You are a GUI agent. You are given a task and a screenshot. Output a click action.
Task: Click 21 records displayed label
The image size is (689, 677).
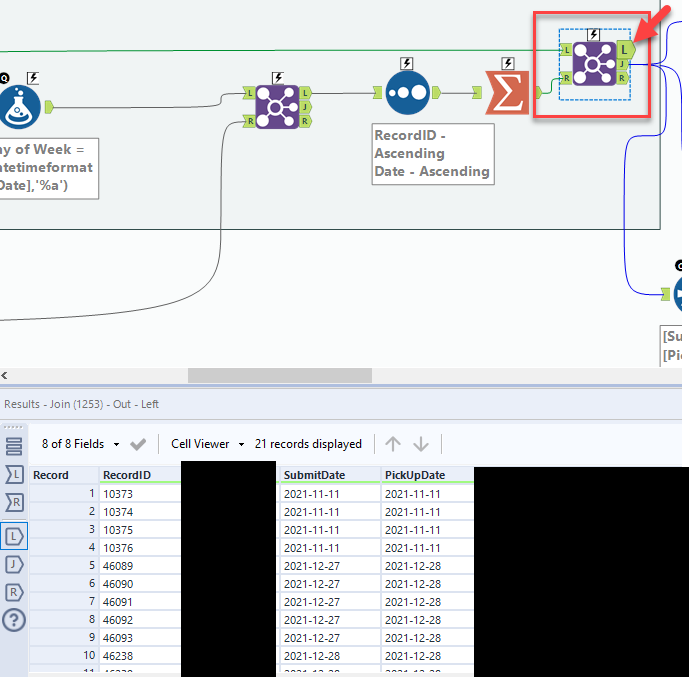(x=308, y=444)
